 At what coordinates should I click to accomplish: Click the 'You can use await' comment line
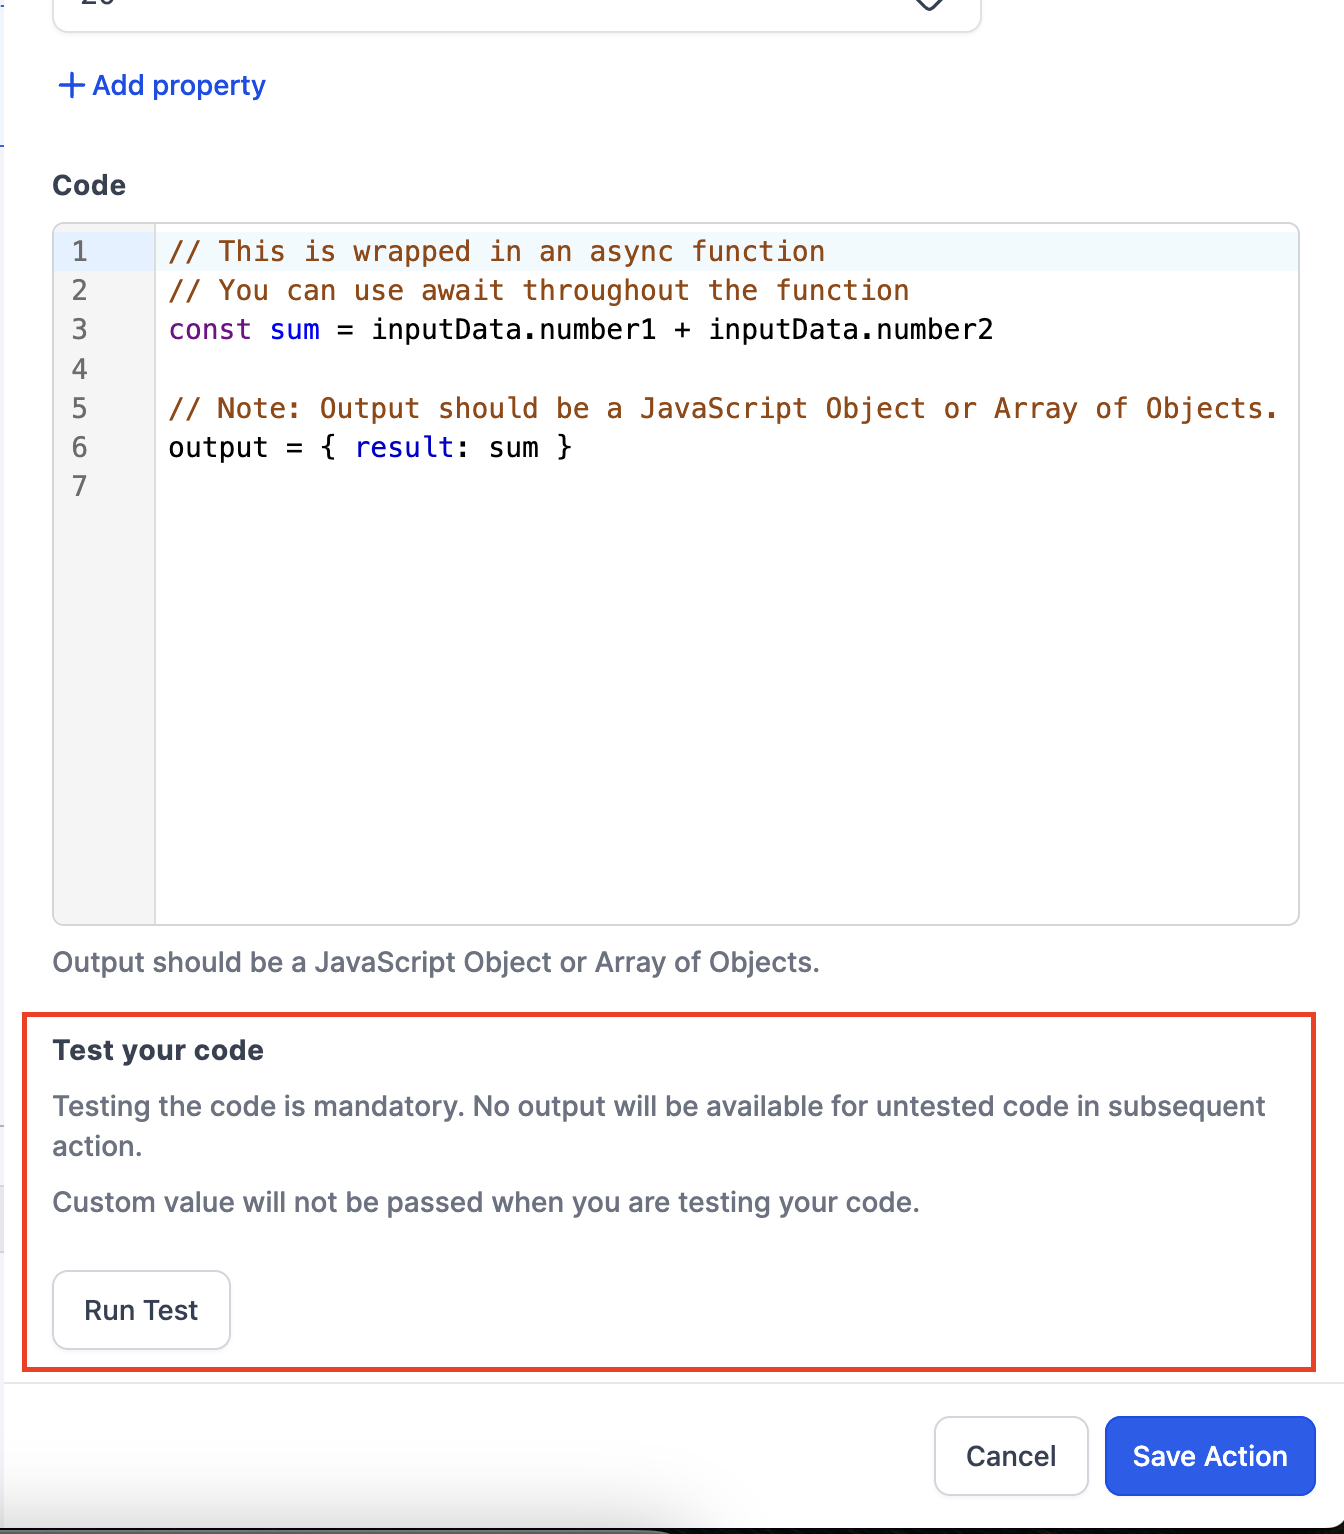539,290
